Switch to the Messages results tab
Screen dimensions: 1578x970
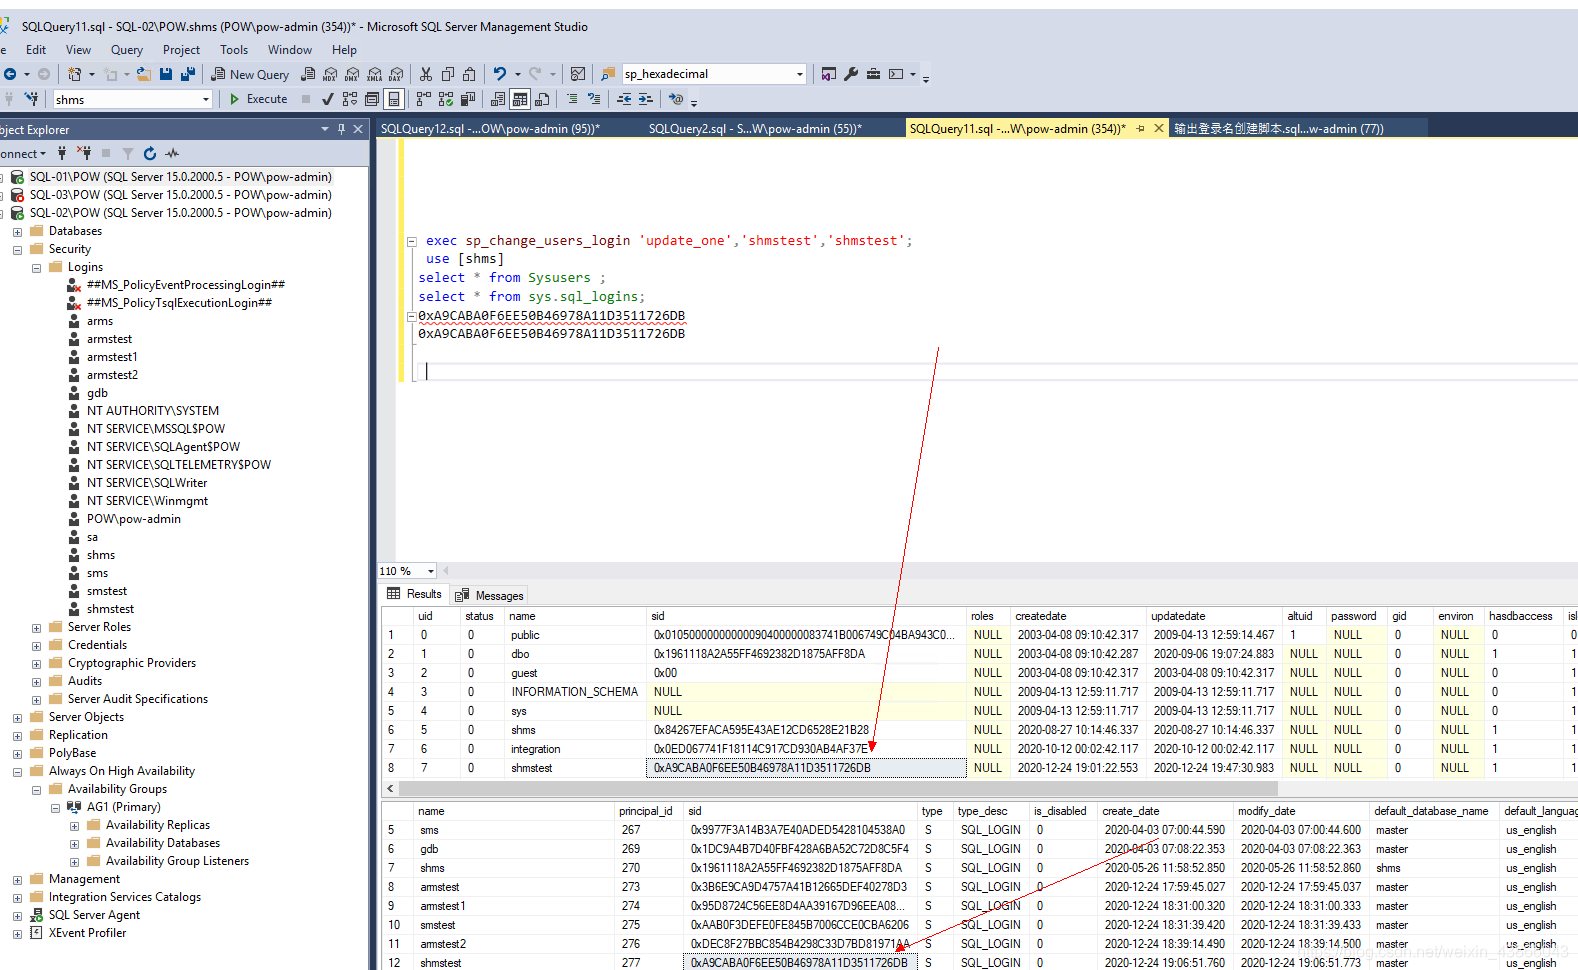490,595
